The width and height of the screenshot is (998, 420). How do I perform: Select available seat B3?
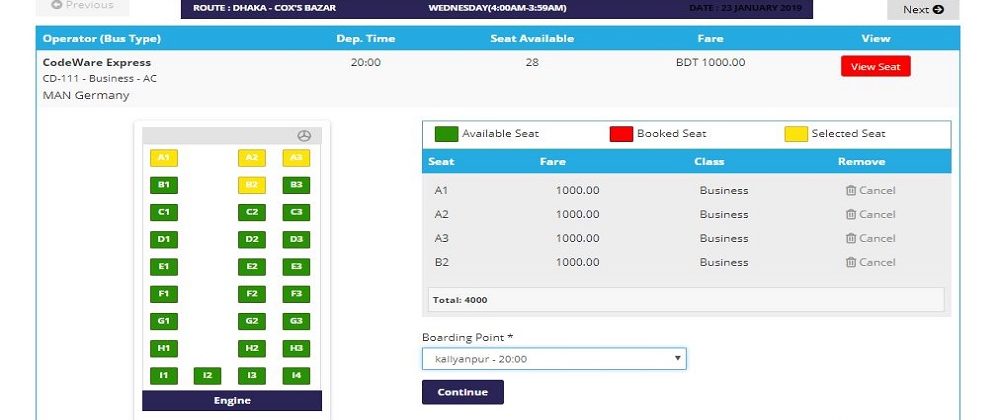point(296,185)
